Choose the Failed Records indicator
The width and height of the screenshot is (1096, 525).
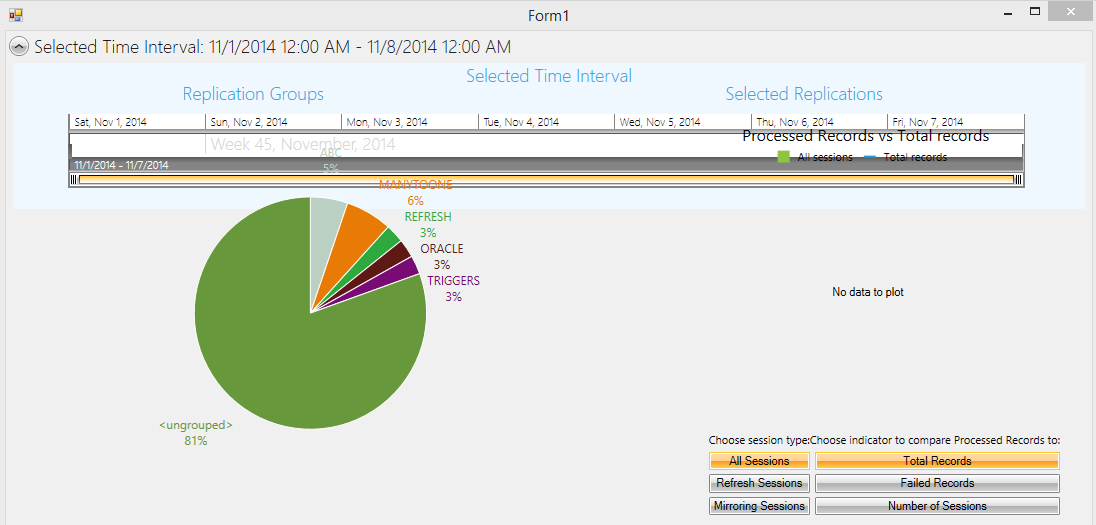(x=937, y=483)
